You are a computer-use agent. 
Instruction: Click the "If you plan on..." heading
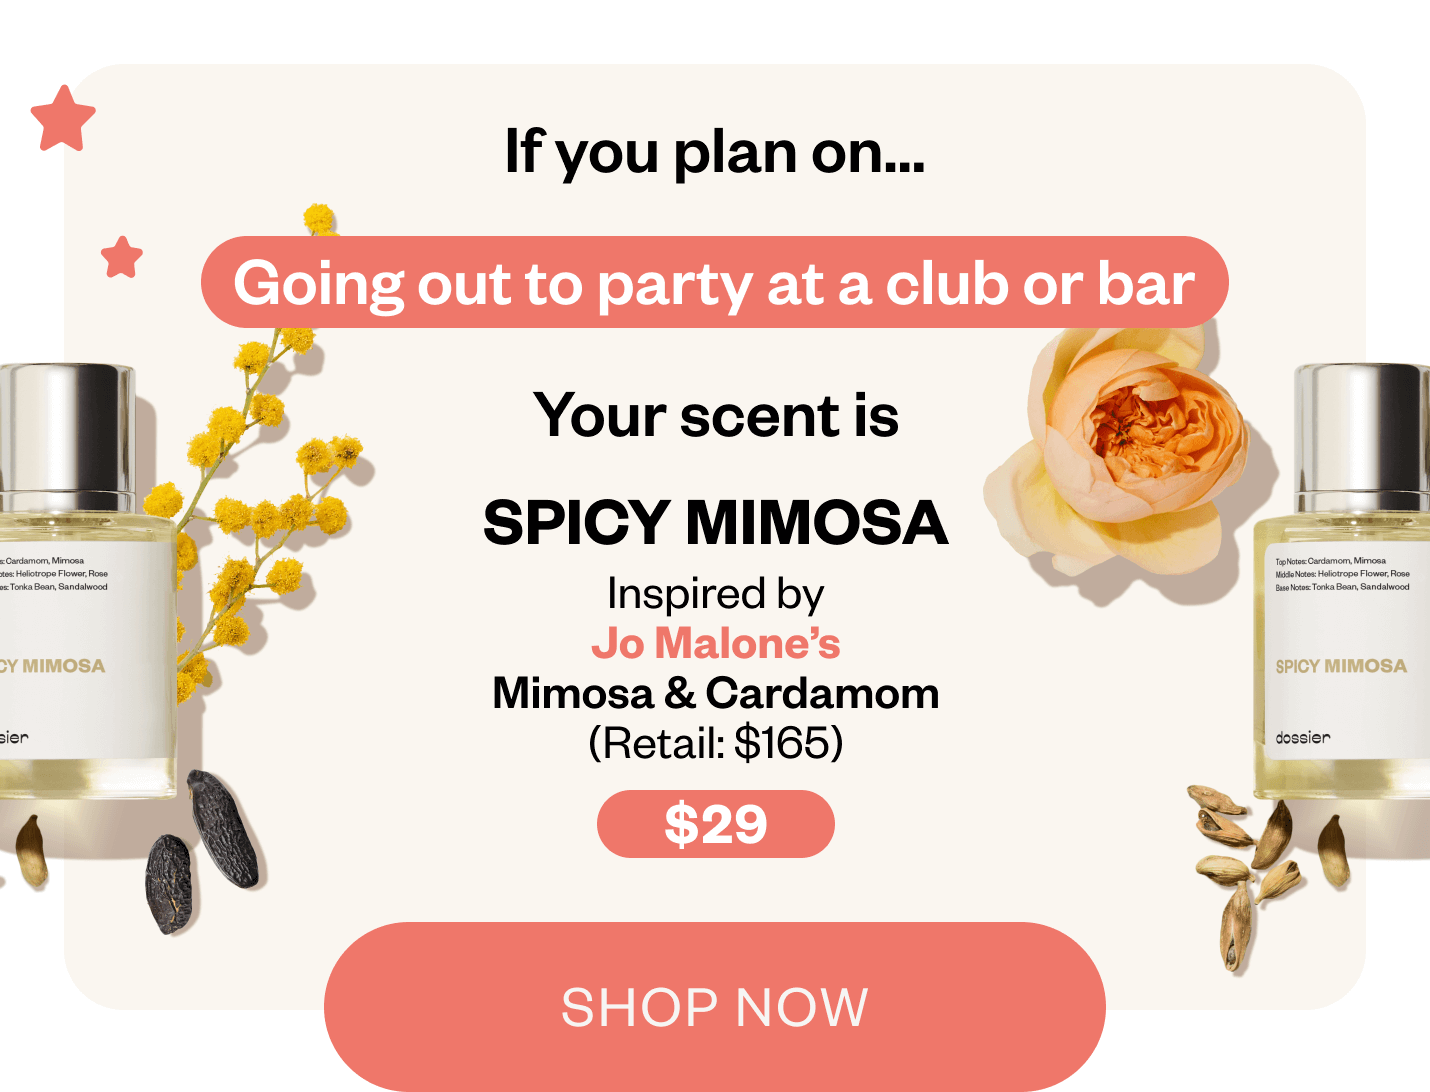point(715,153)
